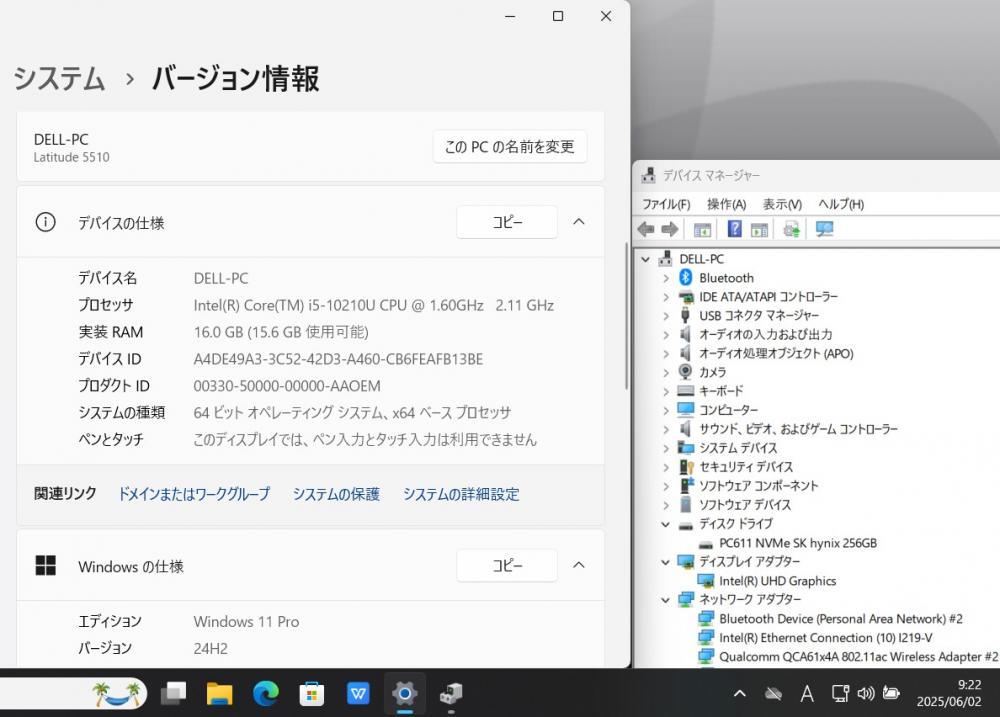Click the Forward arrow in Device Manager toolbar
The image size is (1000, 717).
(670, 229)
